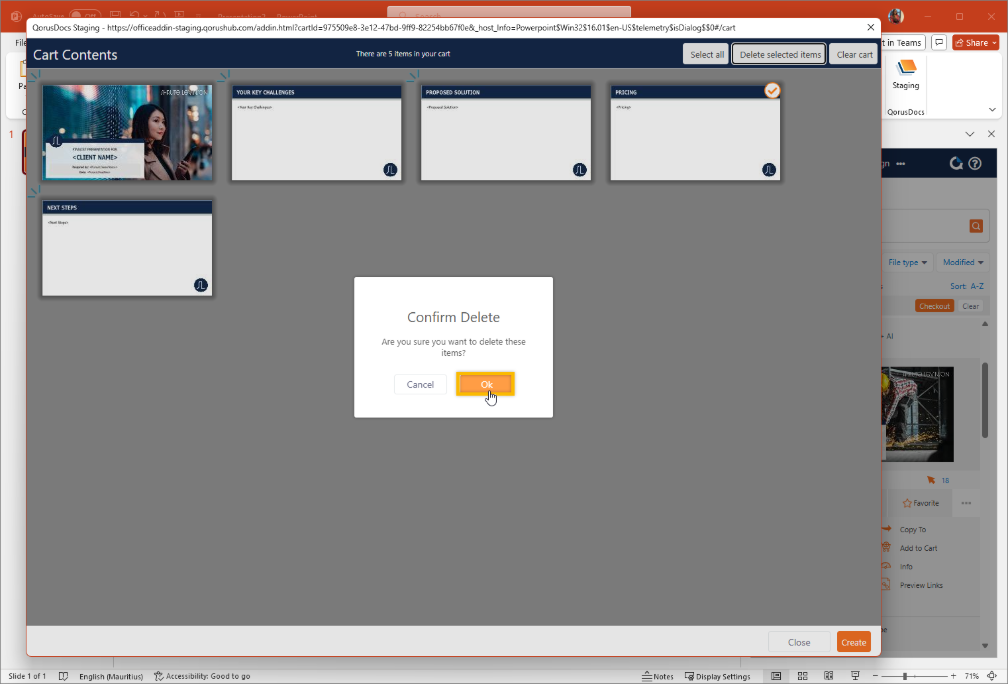The width and height of the screenshot is (1008, 684).
Task: Confirm deletion with the Ok button
Action: (485, 384)
